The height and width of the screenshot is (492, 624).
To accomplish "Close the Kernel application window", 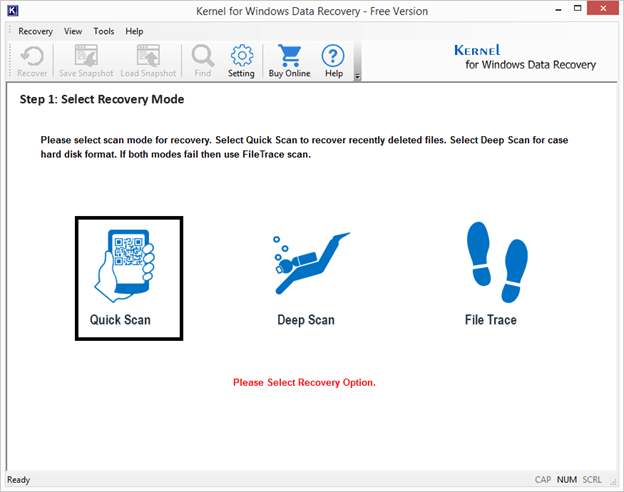I will pyautogui.click(x=603, y=8).
